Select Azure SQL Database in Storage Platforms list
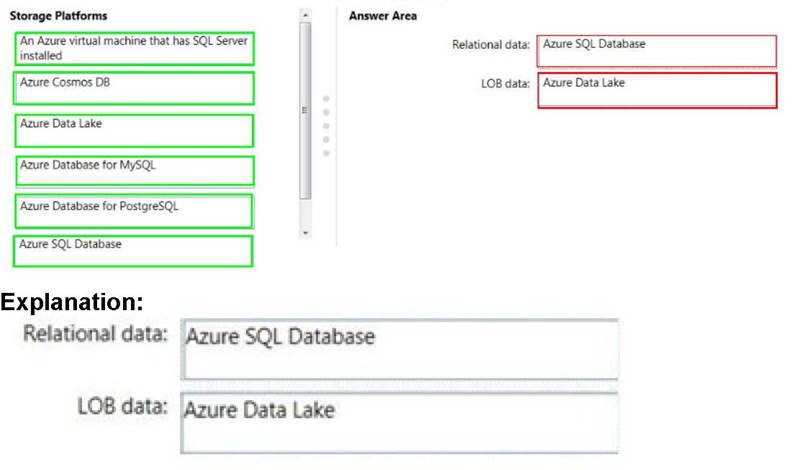The image size is (800, 470). 135,251
